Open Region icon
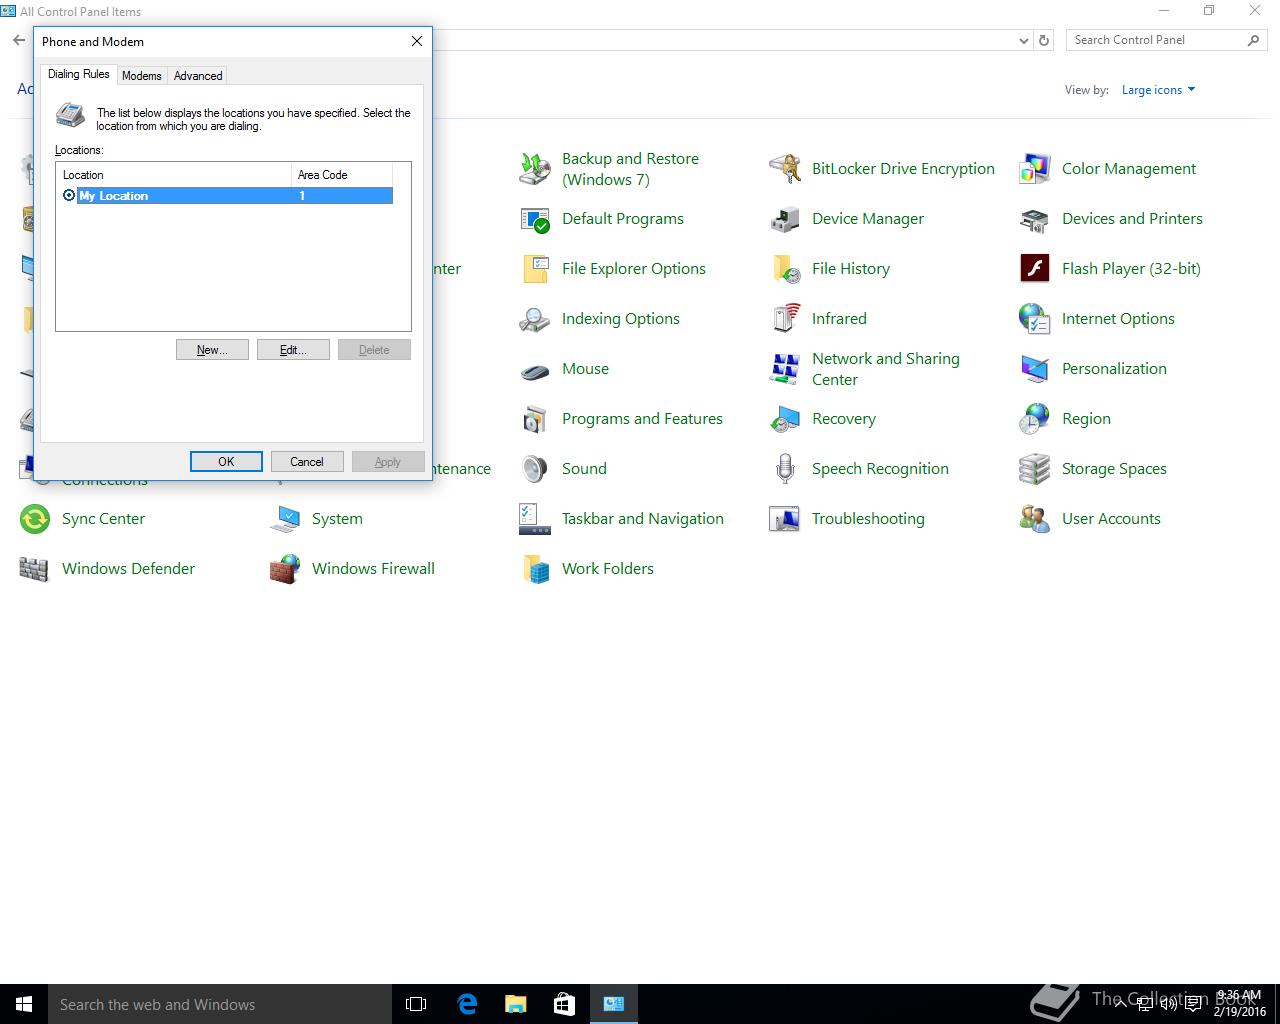1280x1024 pixels. click(x=1035, y=419)
